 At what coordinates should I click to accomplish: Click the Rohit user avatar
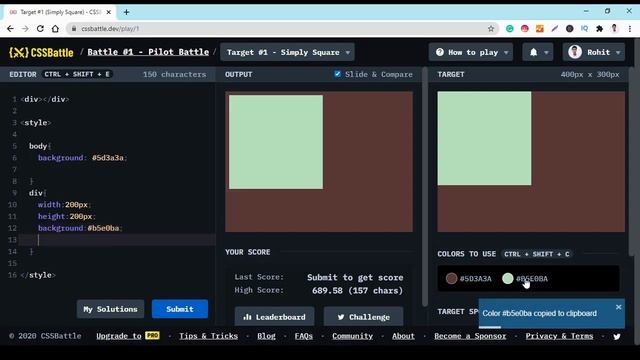coord(575,52)
